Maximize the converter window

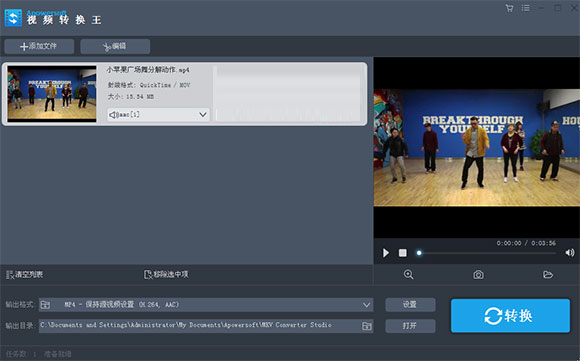(558, 8)
